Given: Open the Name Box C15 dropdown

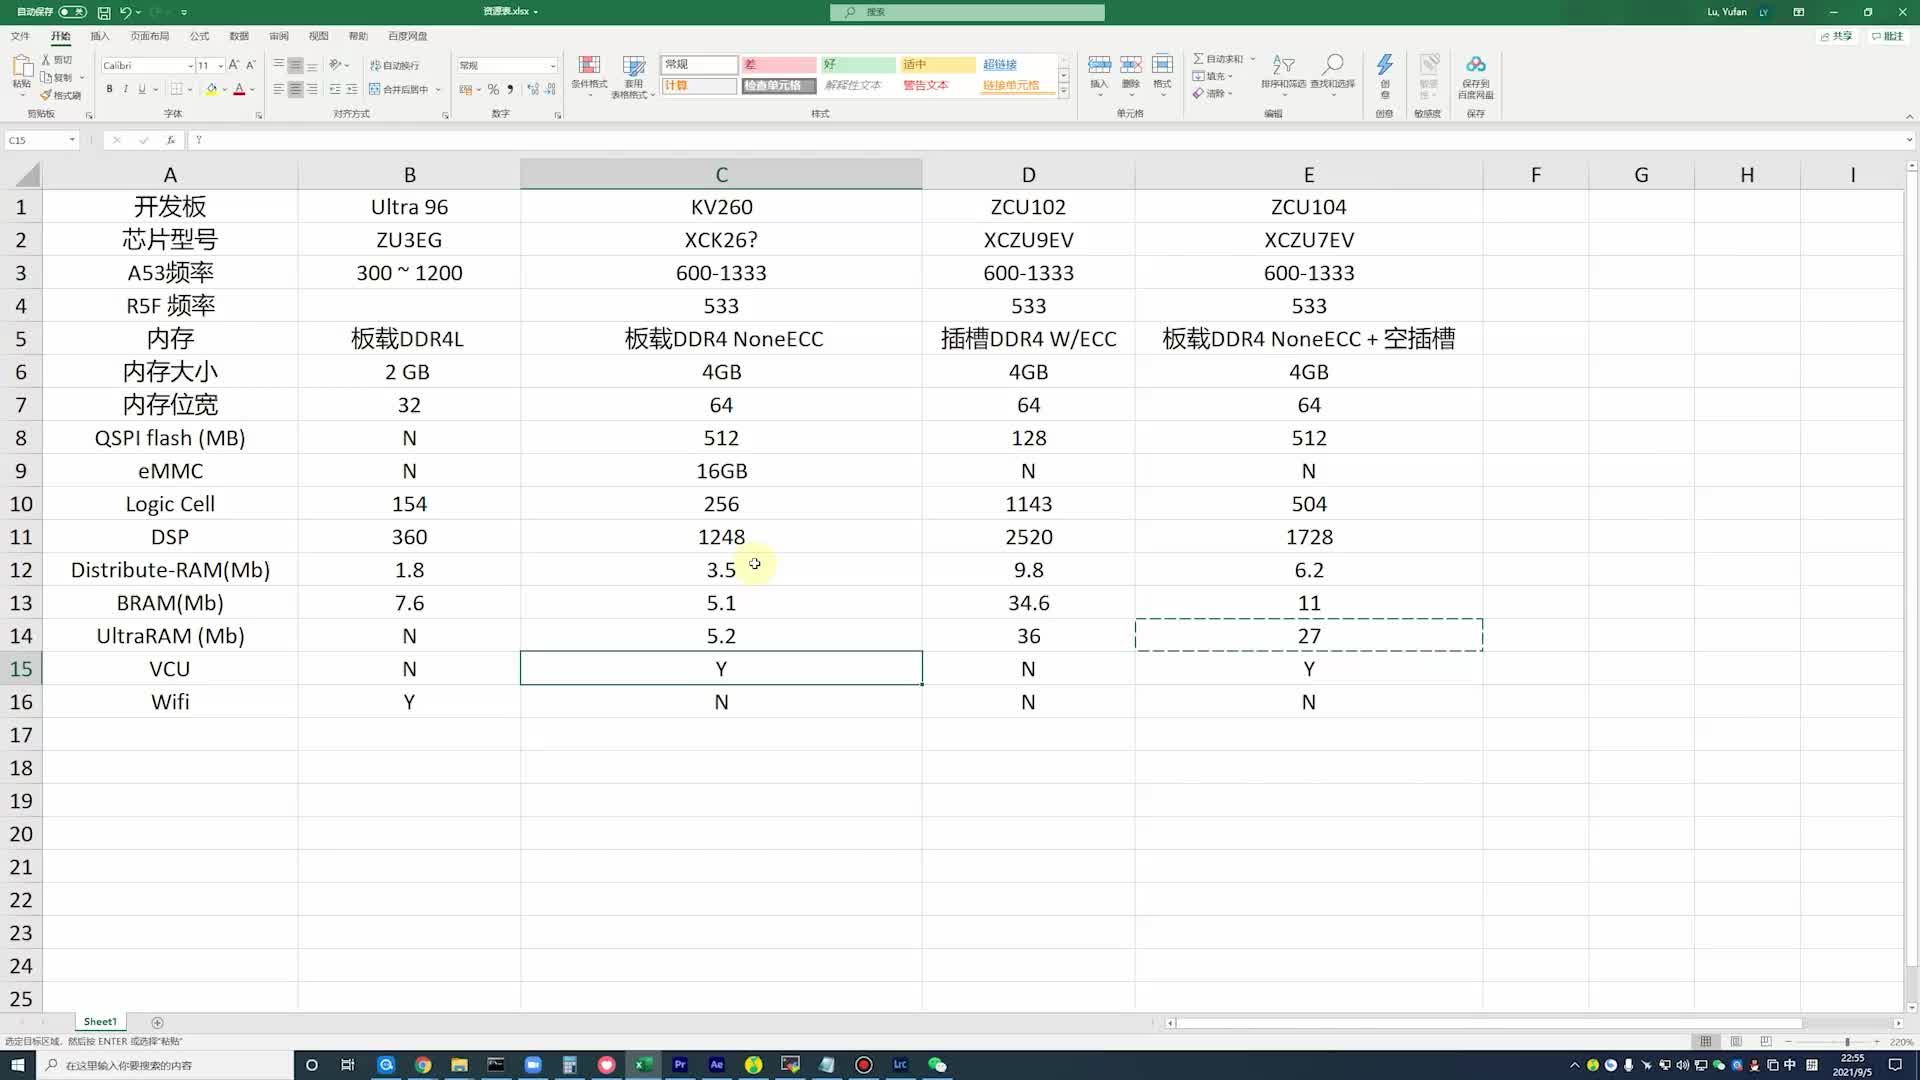Looking at the screenshot, I should tap(72, 140).
